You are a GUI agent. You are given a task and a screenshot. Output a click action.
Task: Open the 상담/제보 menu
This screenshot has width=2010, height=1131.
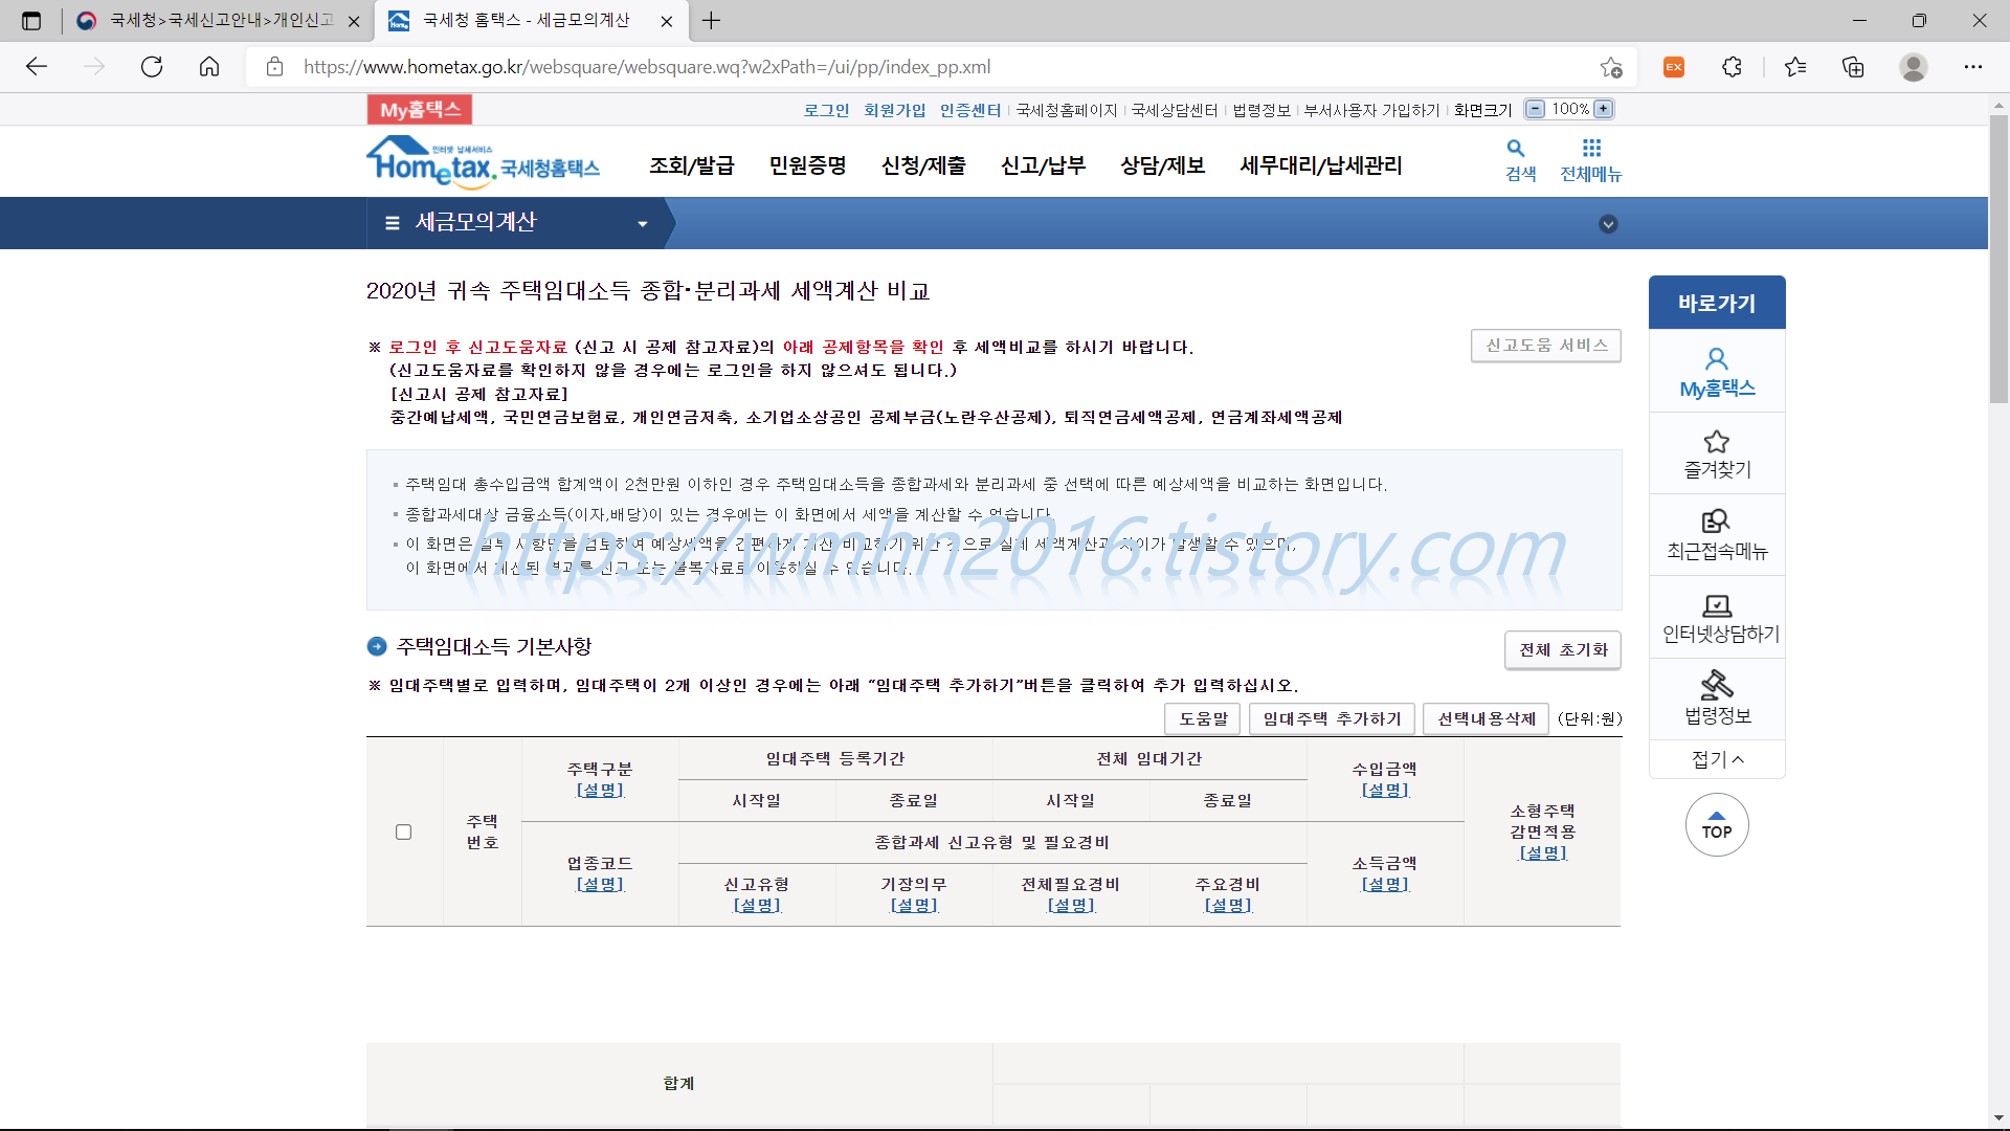[x=1162, y=166]
